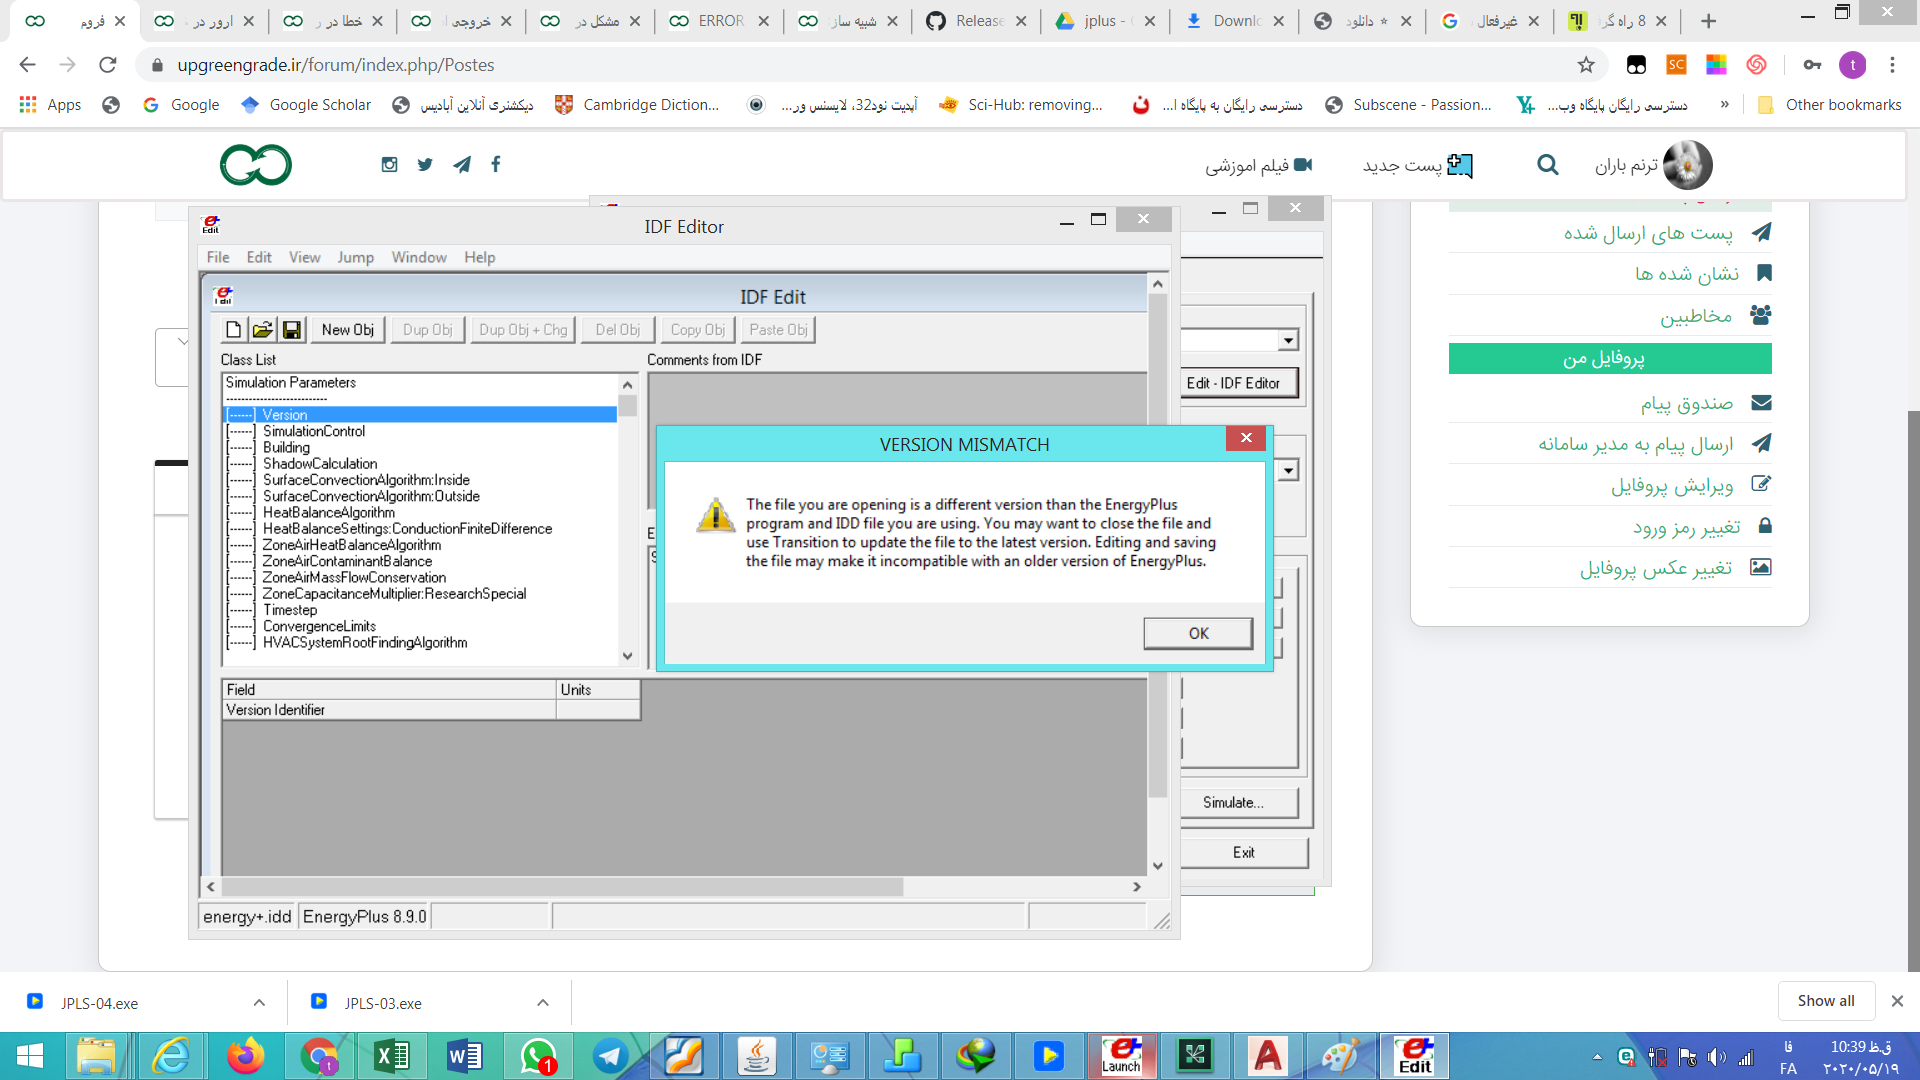Viewport: 1920px width, 1080px height.
Task: Click the New Obj button
Action: pyautogui.click(x=348, y=330)
